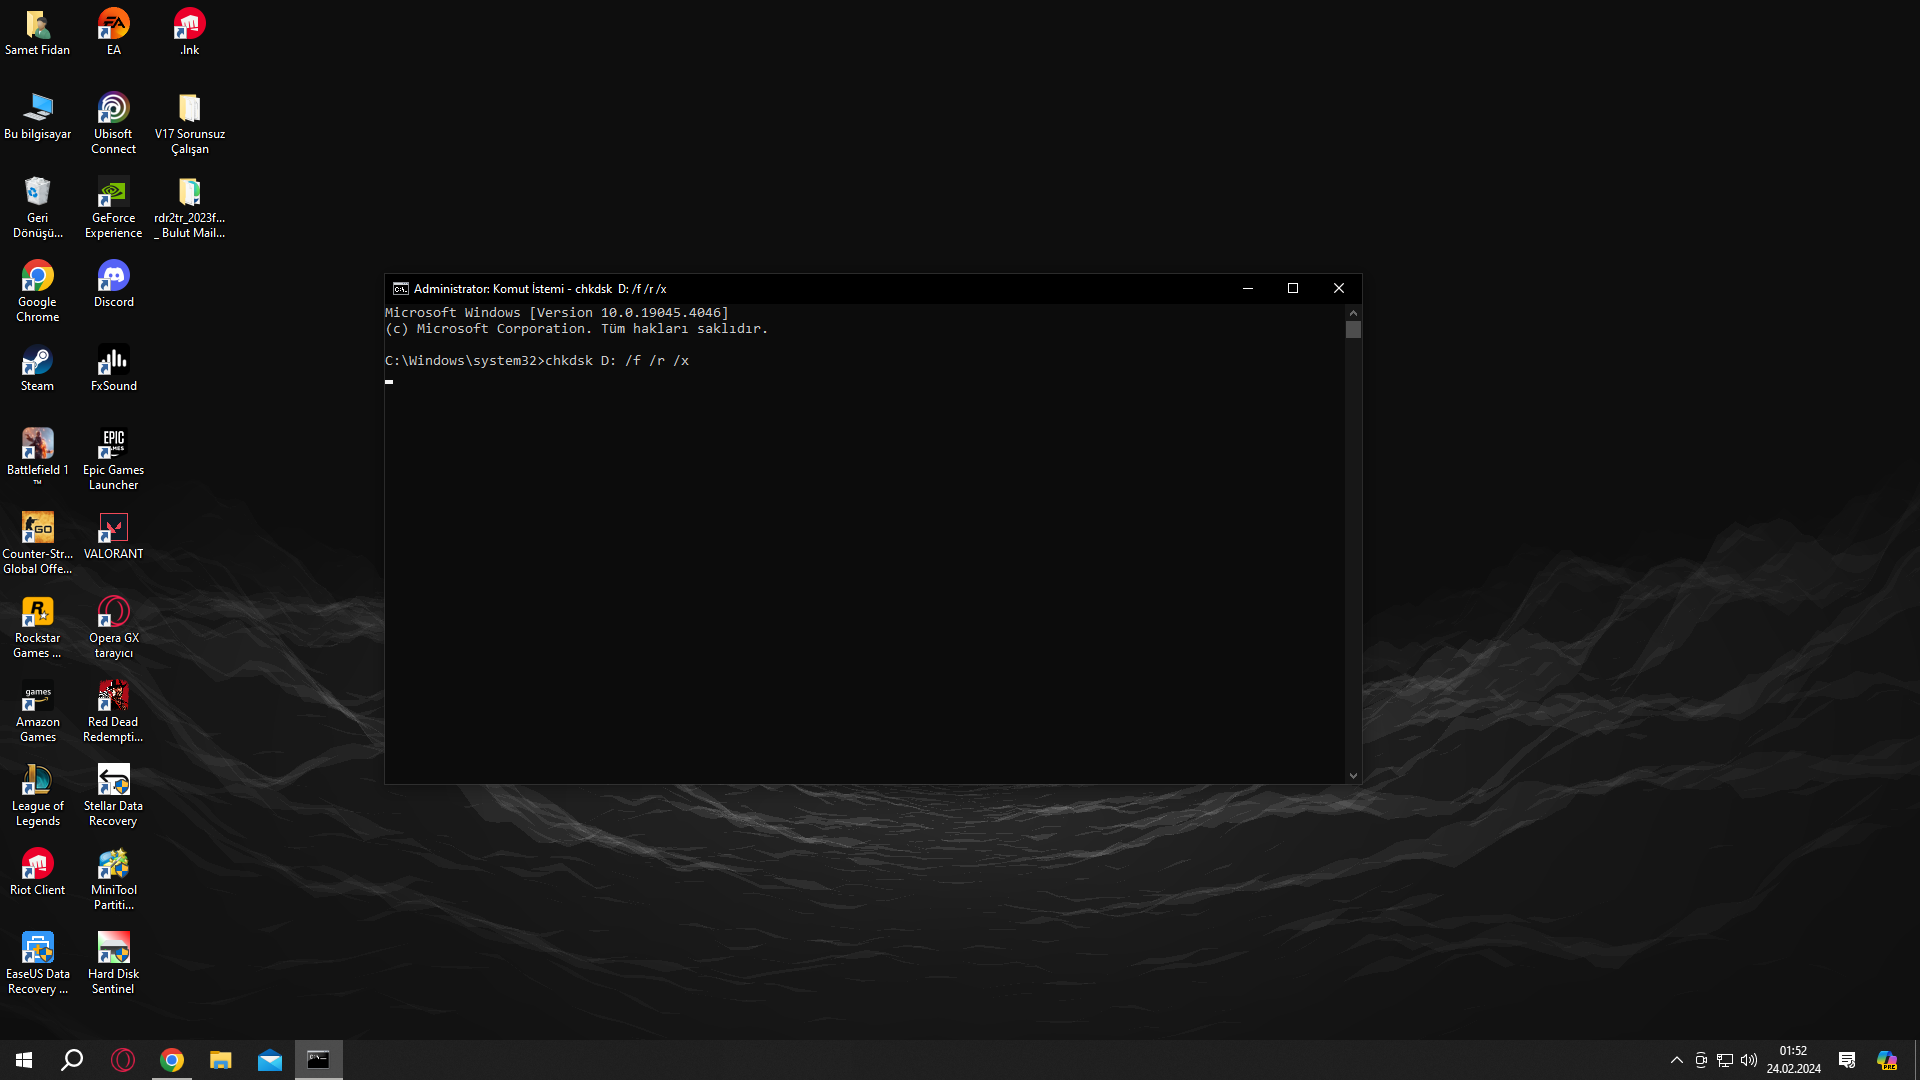
Task: Launch Google Chrome from desktop
Action: click(x=37, y=291)
